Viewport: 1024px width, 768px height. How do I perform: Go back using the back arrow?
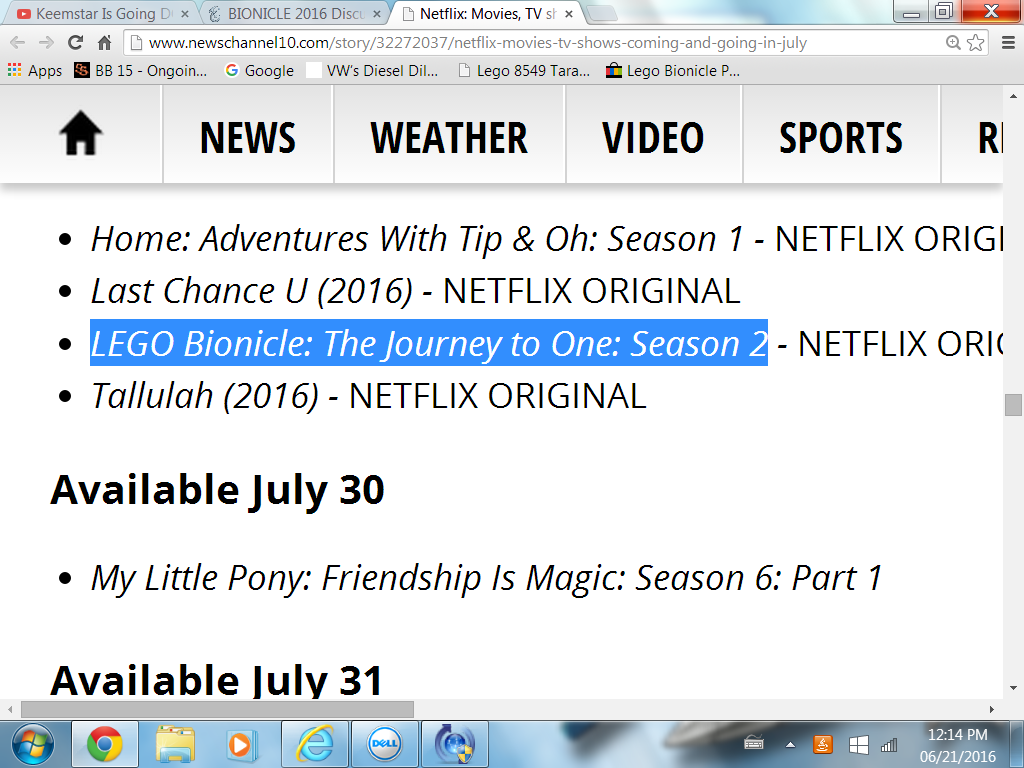point(18,42)
